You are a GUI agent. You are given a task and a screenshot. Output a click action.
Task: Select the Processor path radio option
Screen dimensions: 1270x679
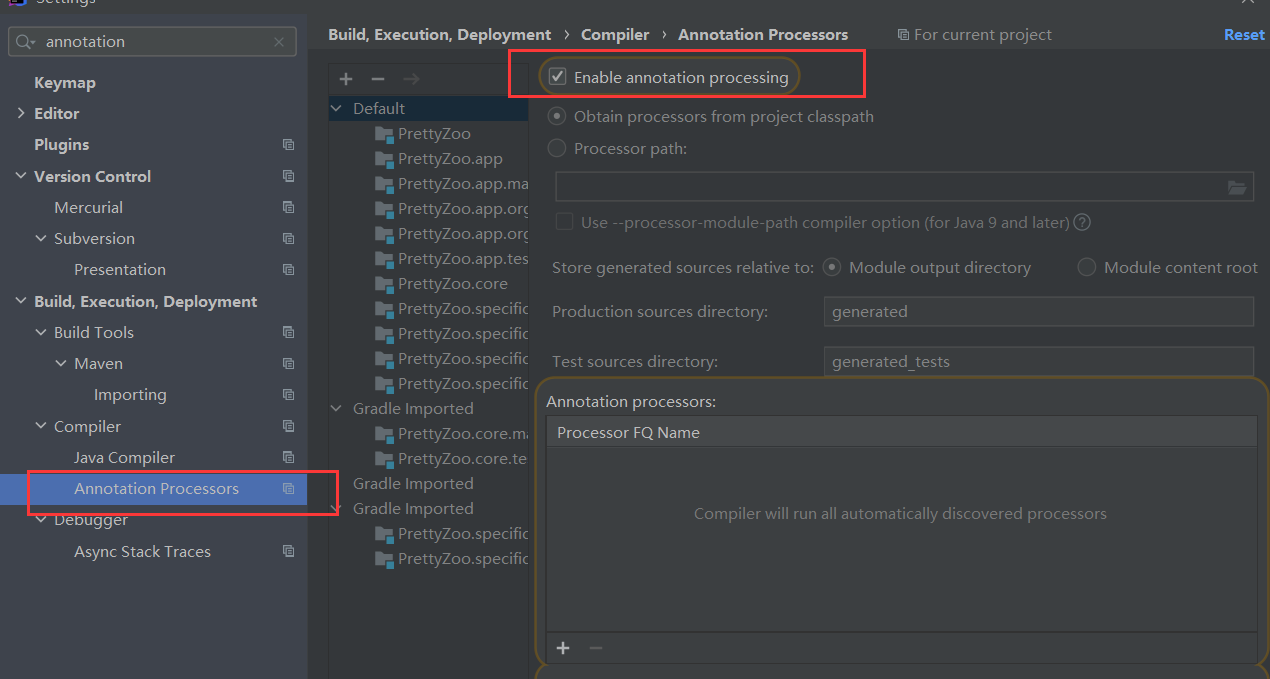[557, 149]
